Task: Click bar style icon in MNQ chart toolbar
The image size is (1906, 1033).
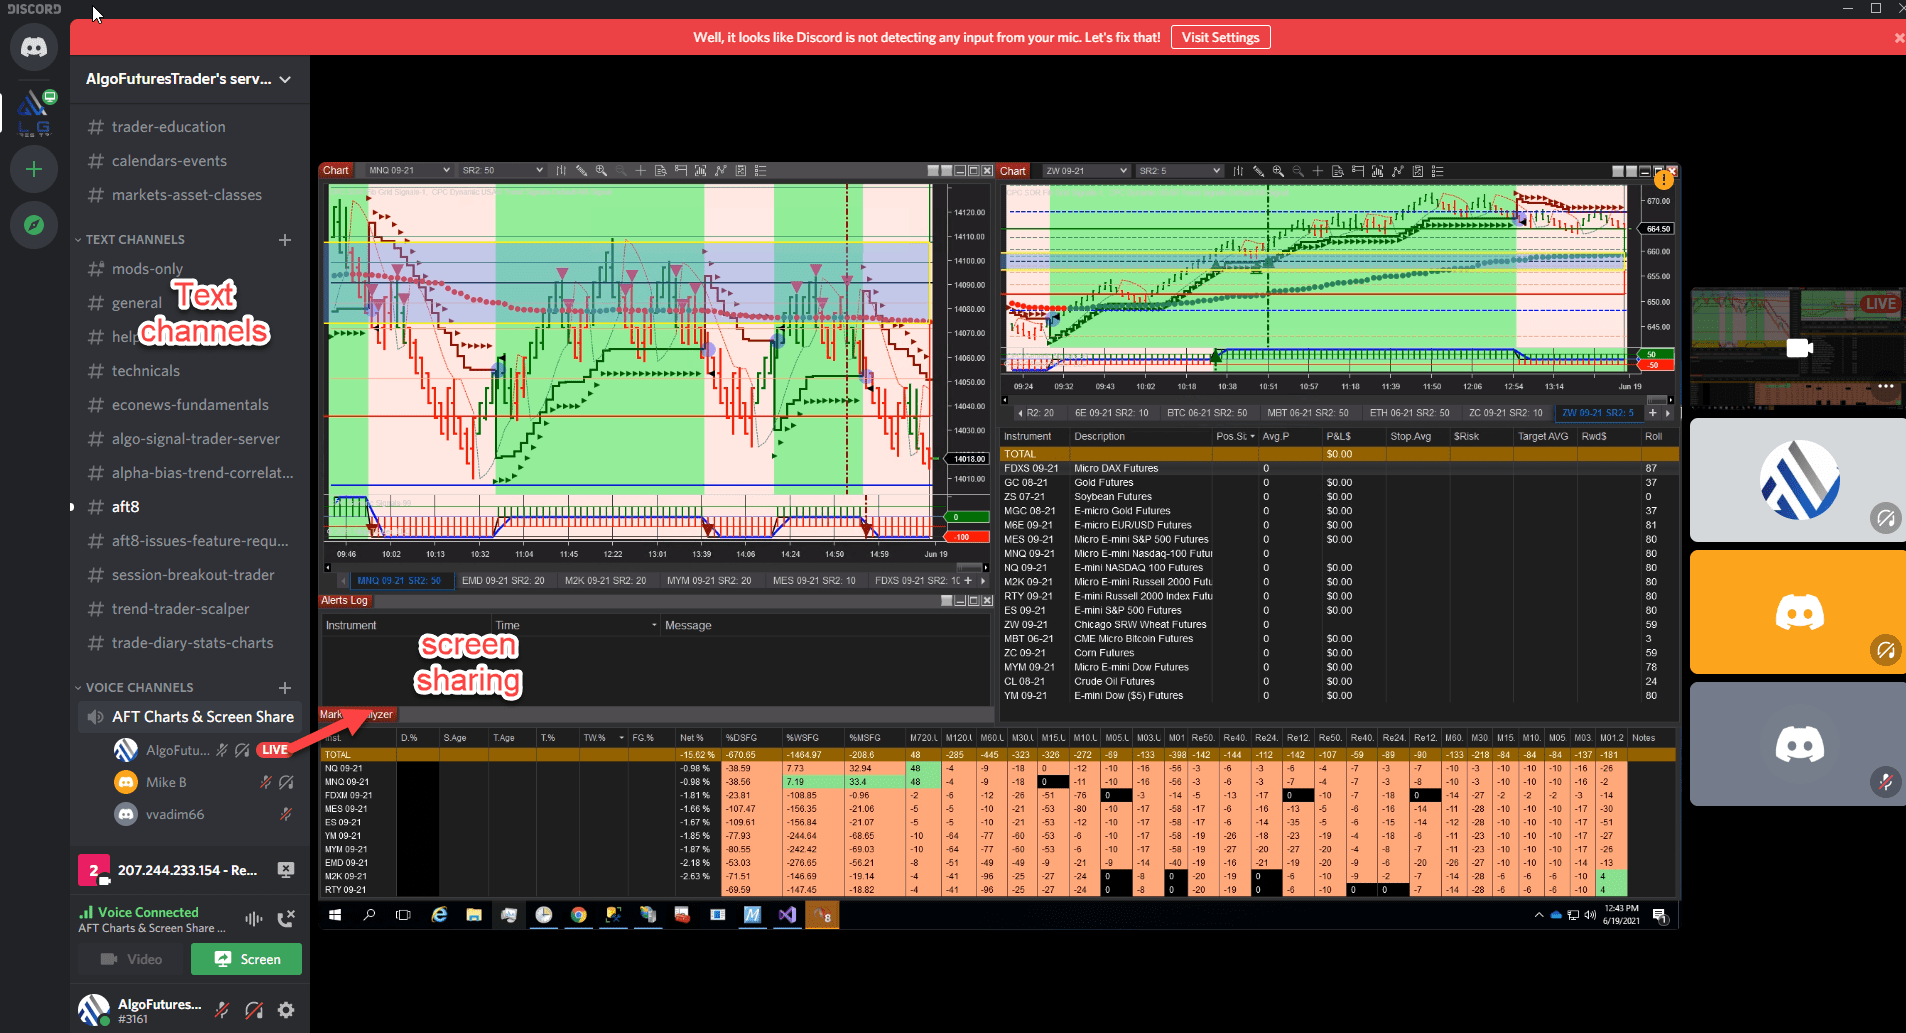Action: (561, 171)
